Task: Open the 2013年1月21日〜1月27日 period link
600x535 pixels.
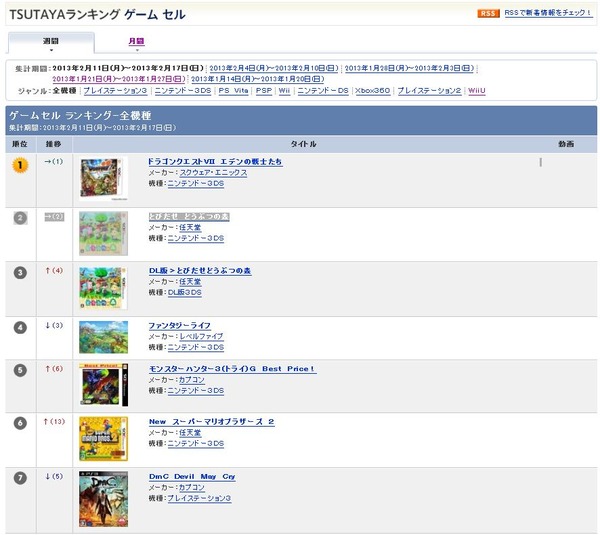Action: coord(119,79)
